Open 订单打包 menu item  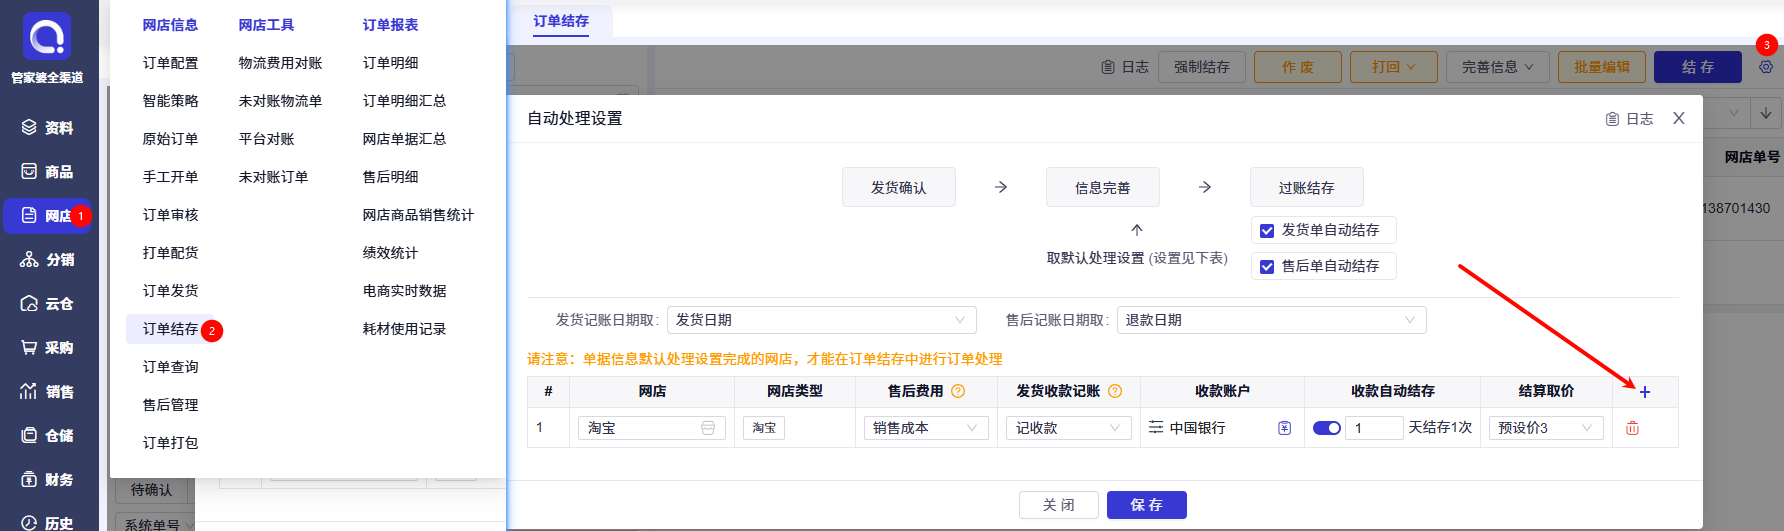171,443
